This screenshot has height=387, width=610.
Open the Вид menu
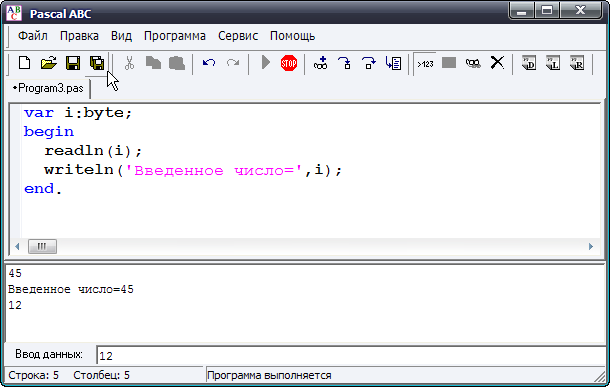pos(121,36)
